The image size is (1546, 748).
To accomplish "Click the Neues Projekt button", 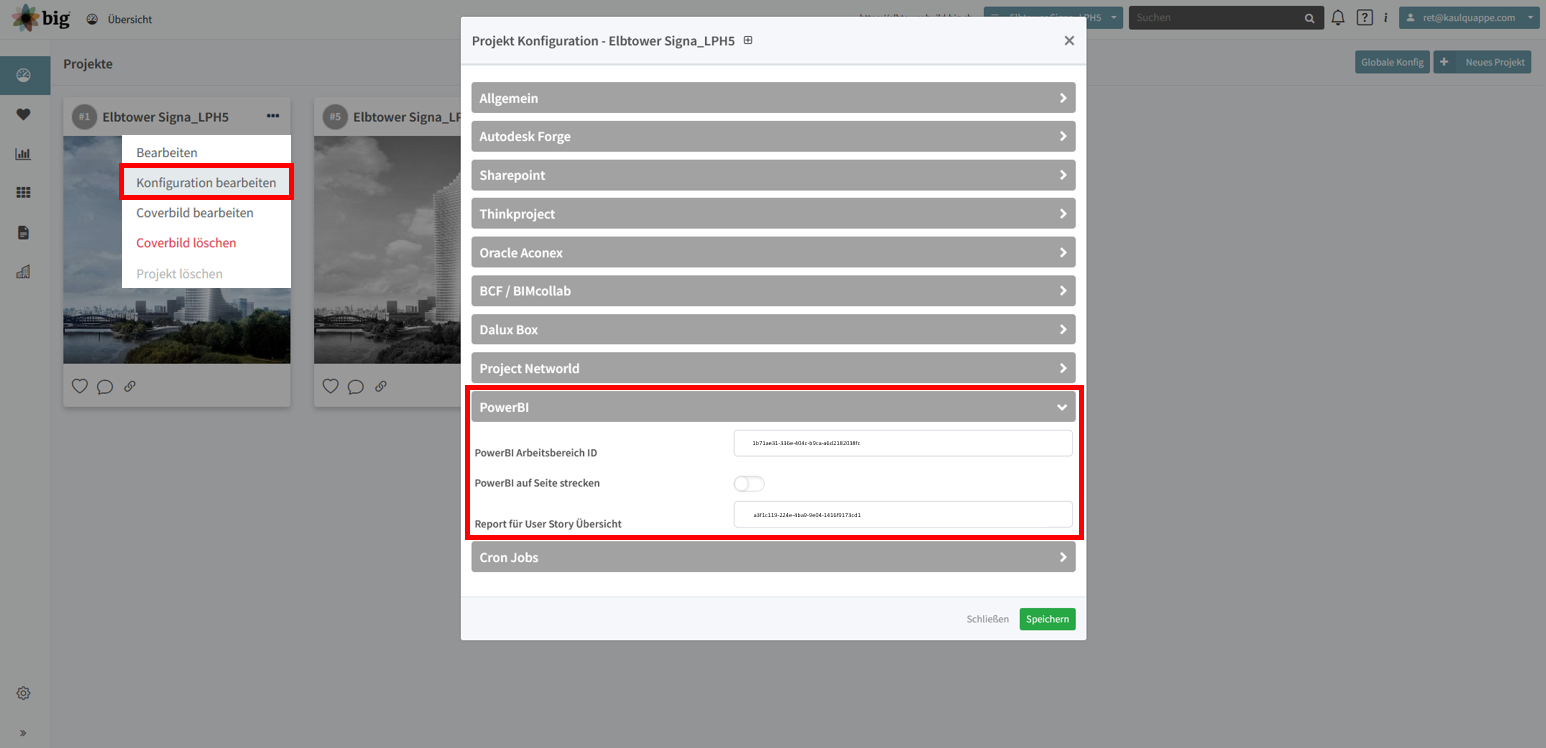I will (x=1482, y=62).
